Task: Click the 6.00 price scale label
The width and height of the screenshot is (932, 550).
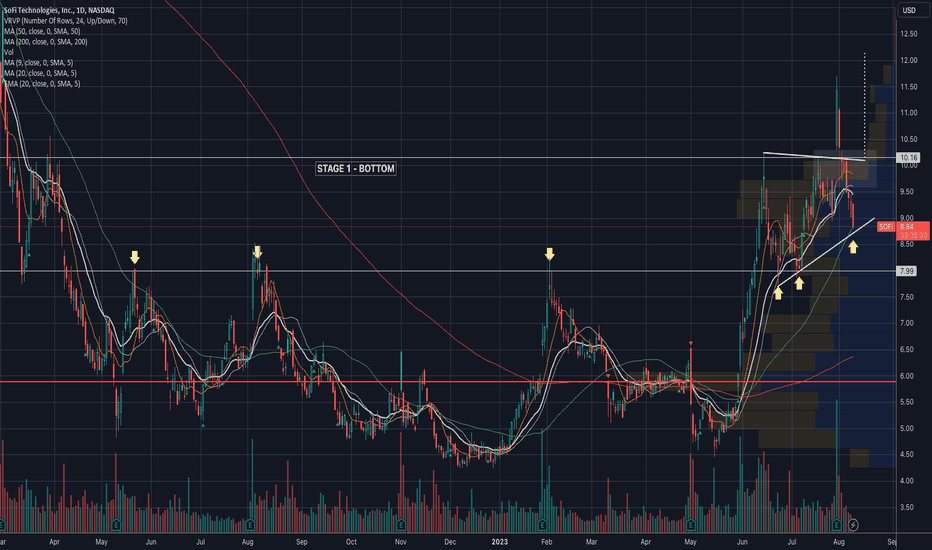Action: point(907,376)
